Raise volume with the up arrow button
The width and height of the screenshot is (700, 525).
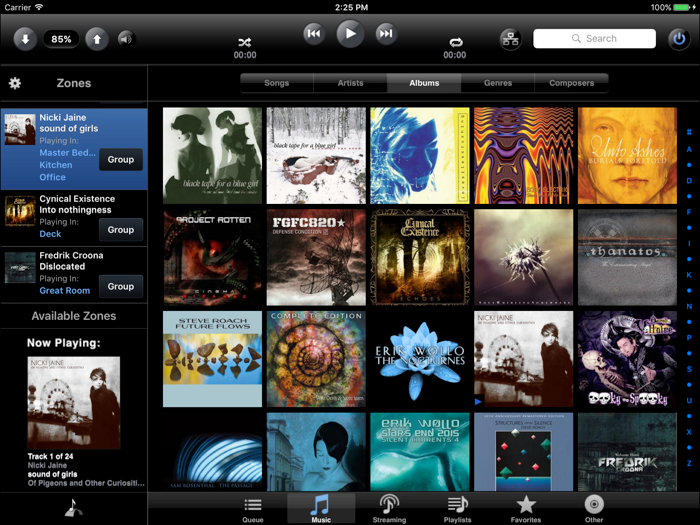click(97, 39)
